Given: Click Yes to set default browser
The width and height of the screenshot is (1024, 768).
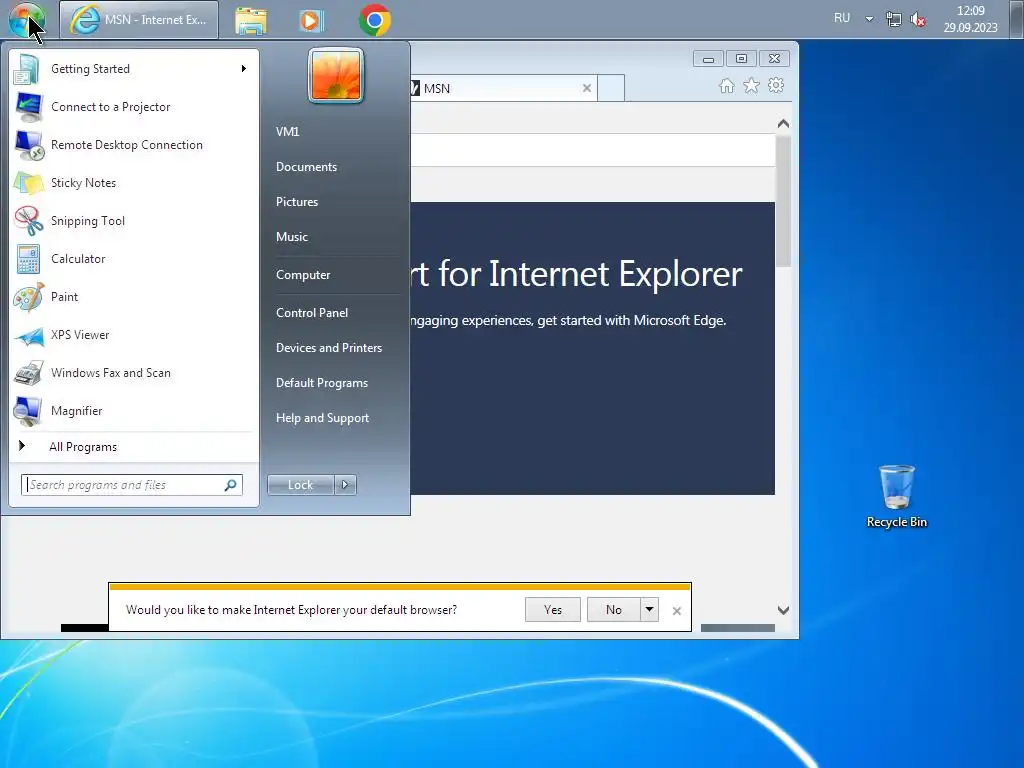Looking at the screenshot, I should [552, 609].
